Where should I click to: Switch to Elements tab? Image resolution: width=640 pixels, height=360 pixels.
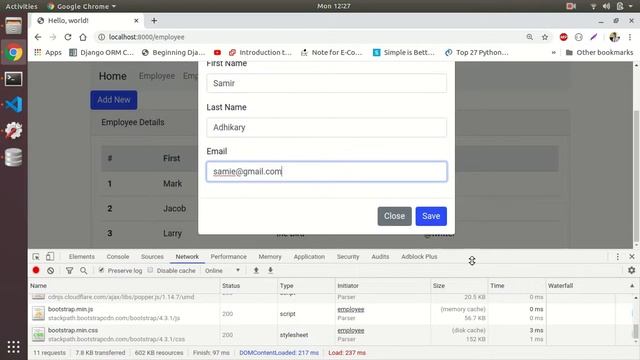(82, 257)
